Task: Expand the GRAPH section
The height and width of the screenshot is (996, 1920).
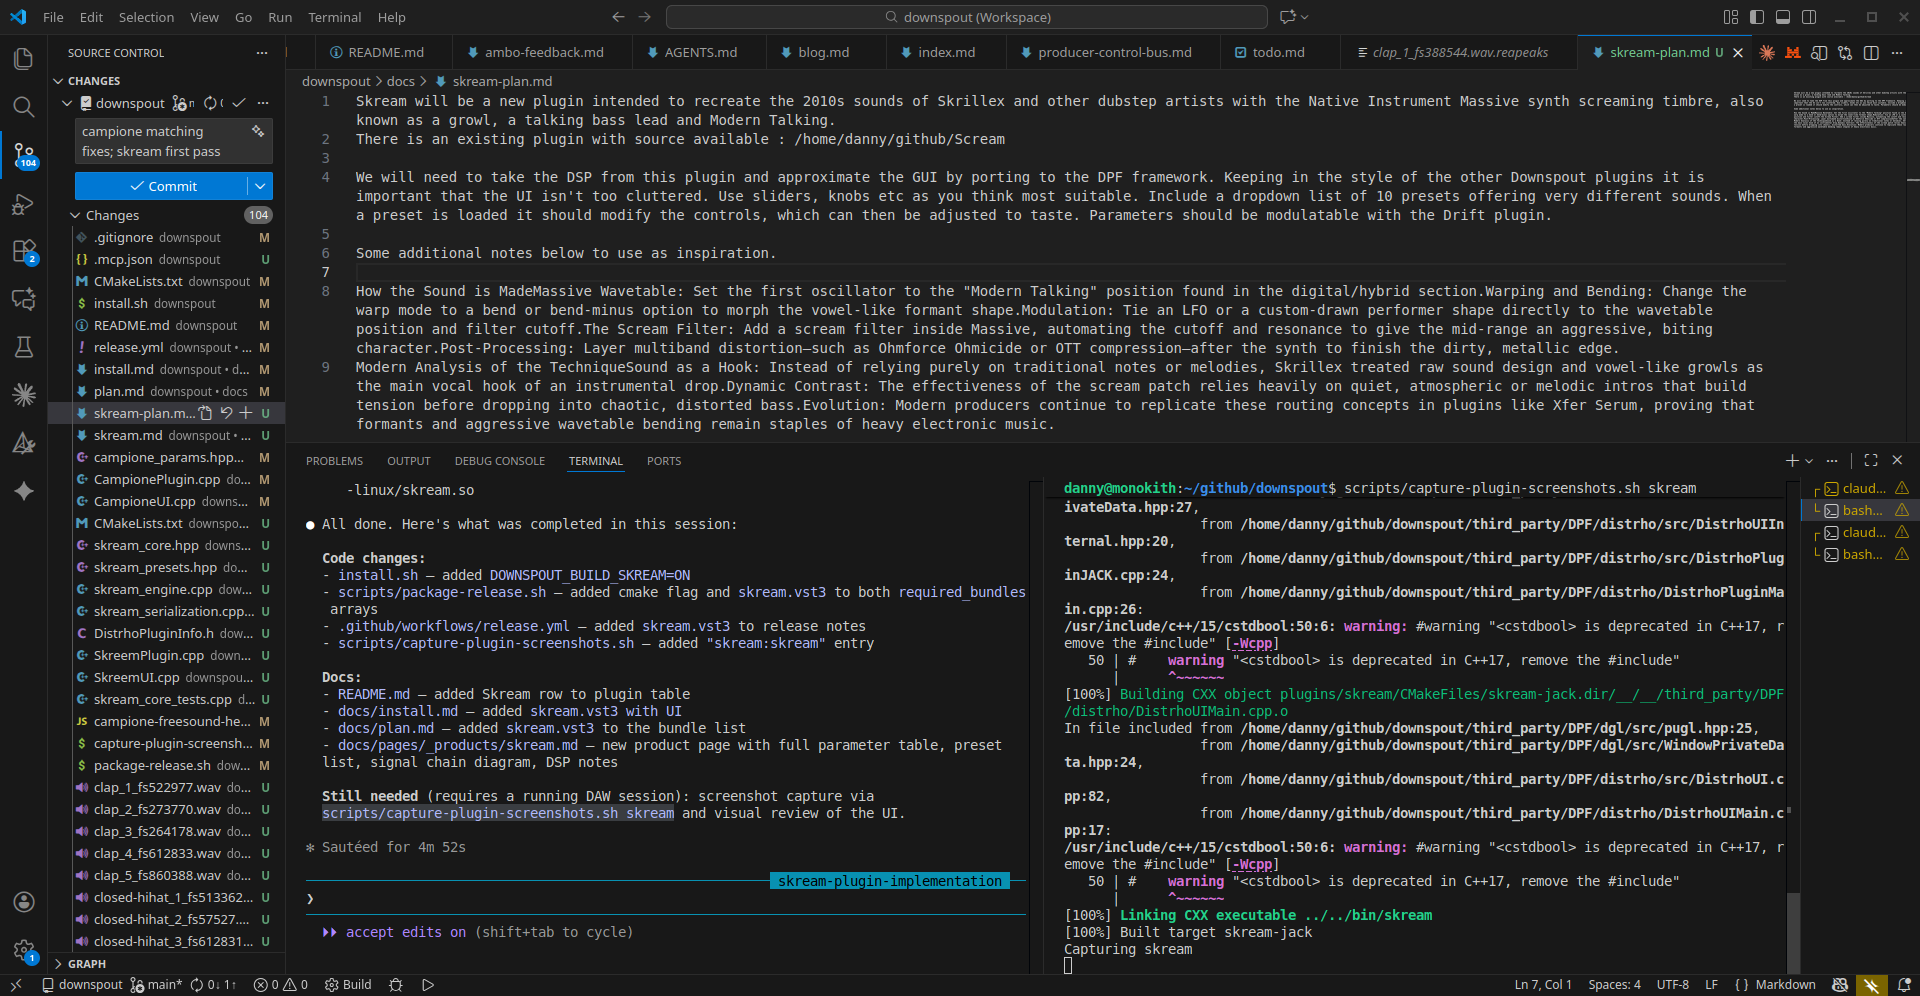Action: tap(58, 964)
